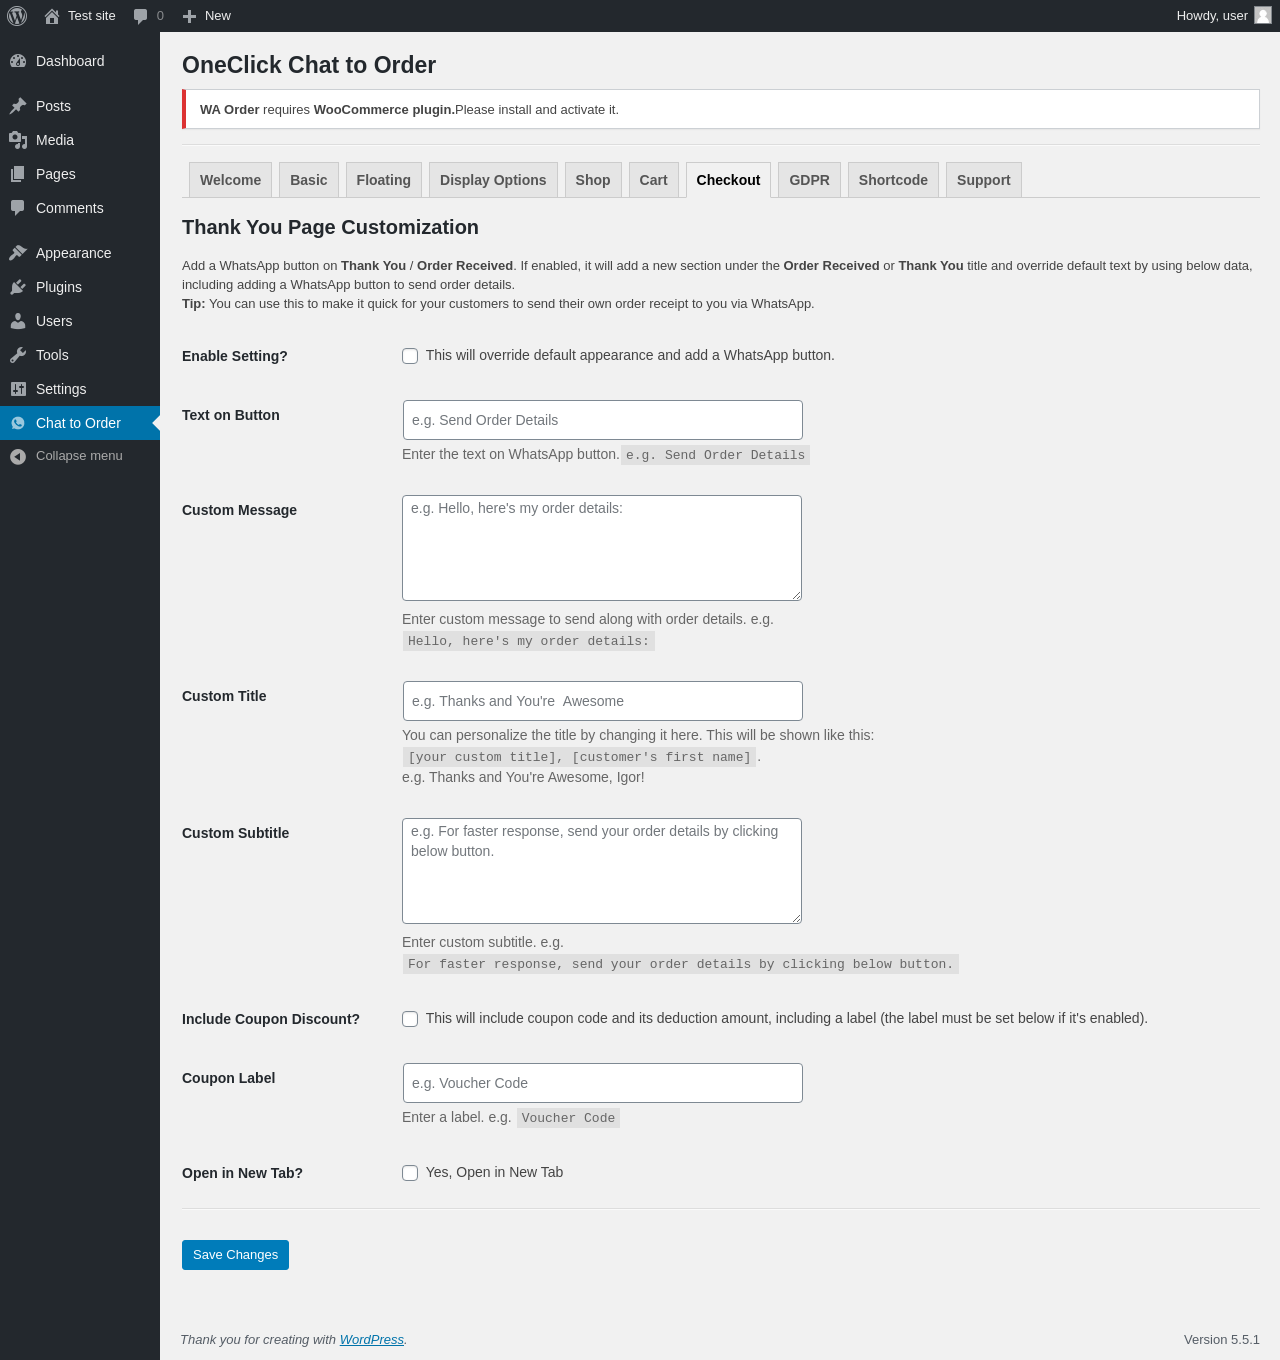Click the Users person icon
The image size is (1280, 1360).
point(18,321)
